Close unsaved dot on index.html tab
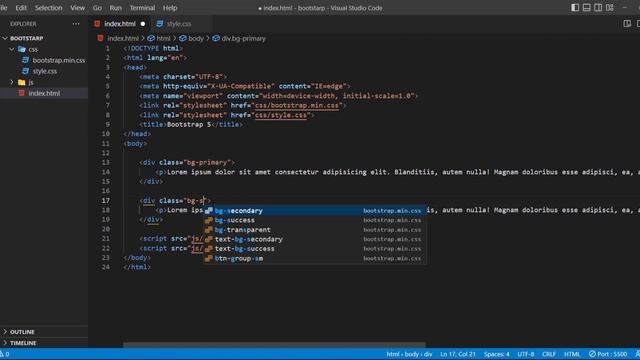The image size is (640, 360). click(142, 24)
